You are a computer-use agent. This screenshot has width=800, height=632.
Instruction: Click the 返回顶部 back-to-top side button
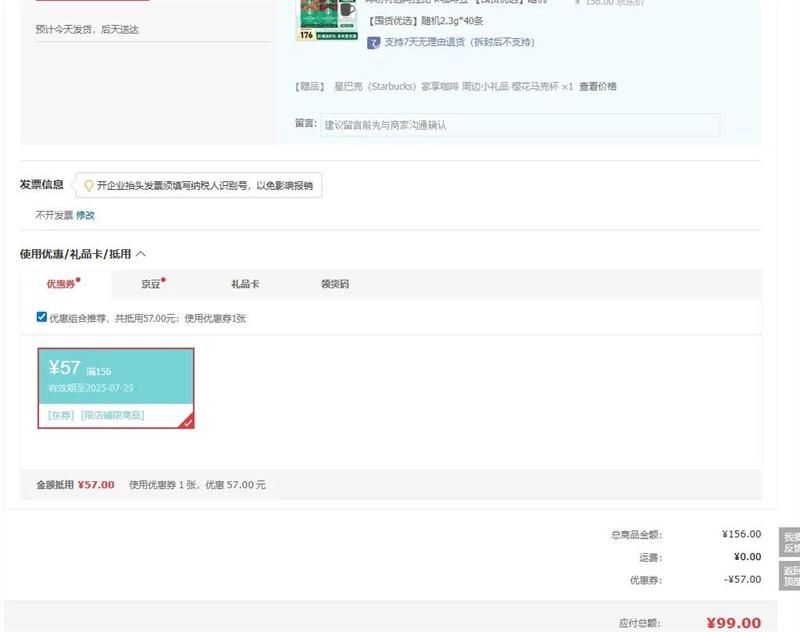coord(790,576)
